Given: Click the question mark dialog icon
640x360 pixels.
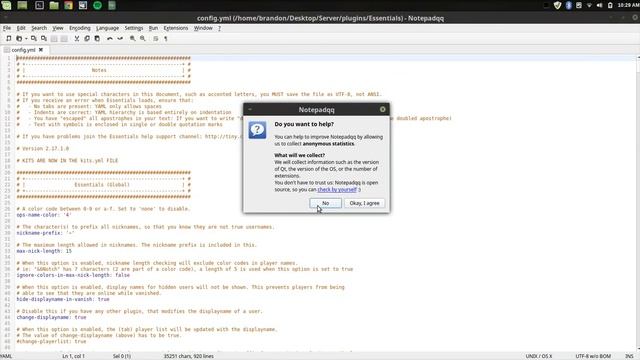Looking at the screenshot, I should coord(258,130).
